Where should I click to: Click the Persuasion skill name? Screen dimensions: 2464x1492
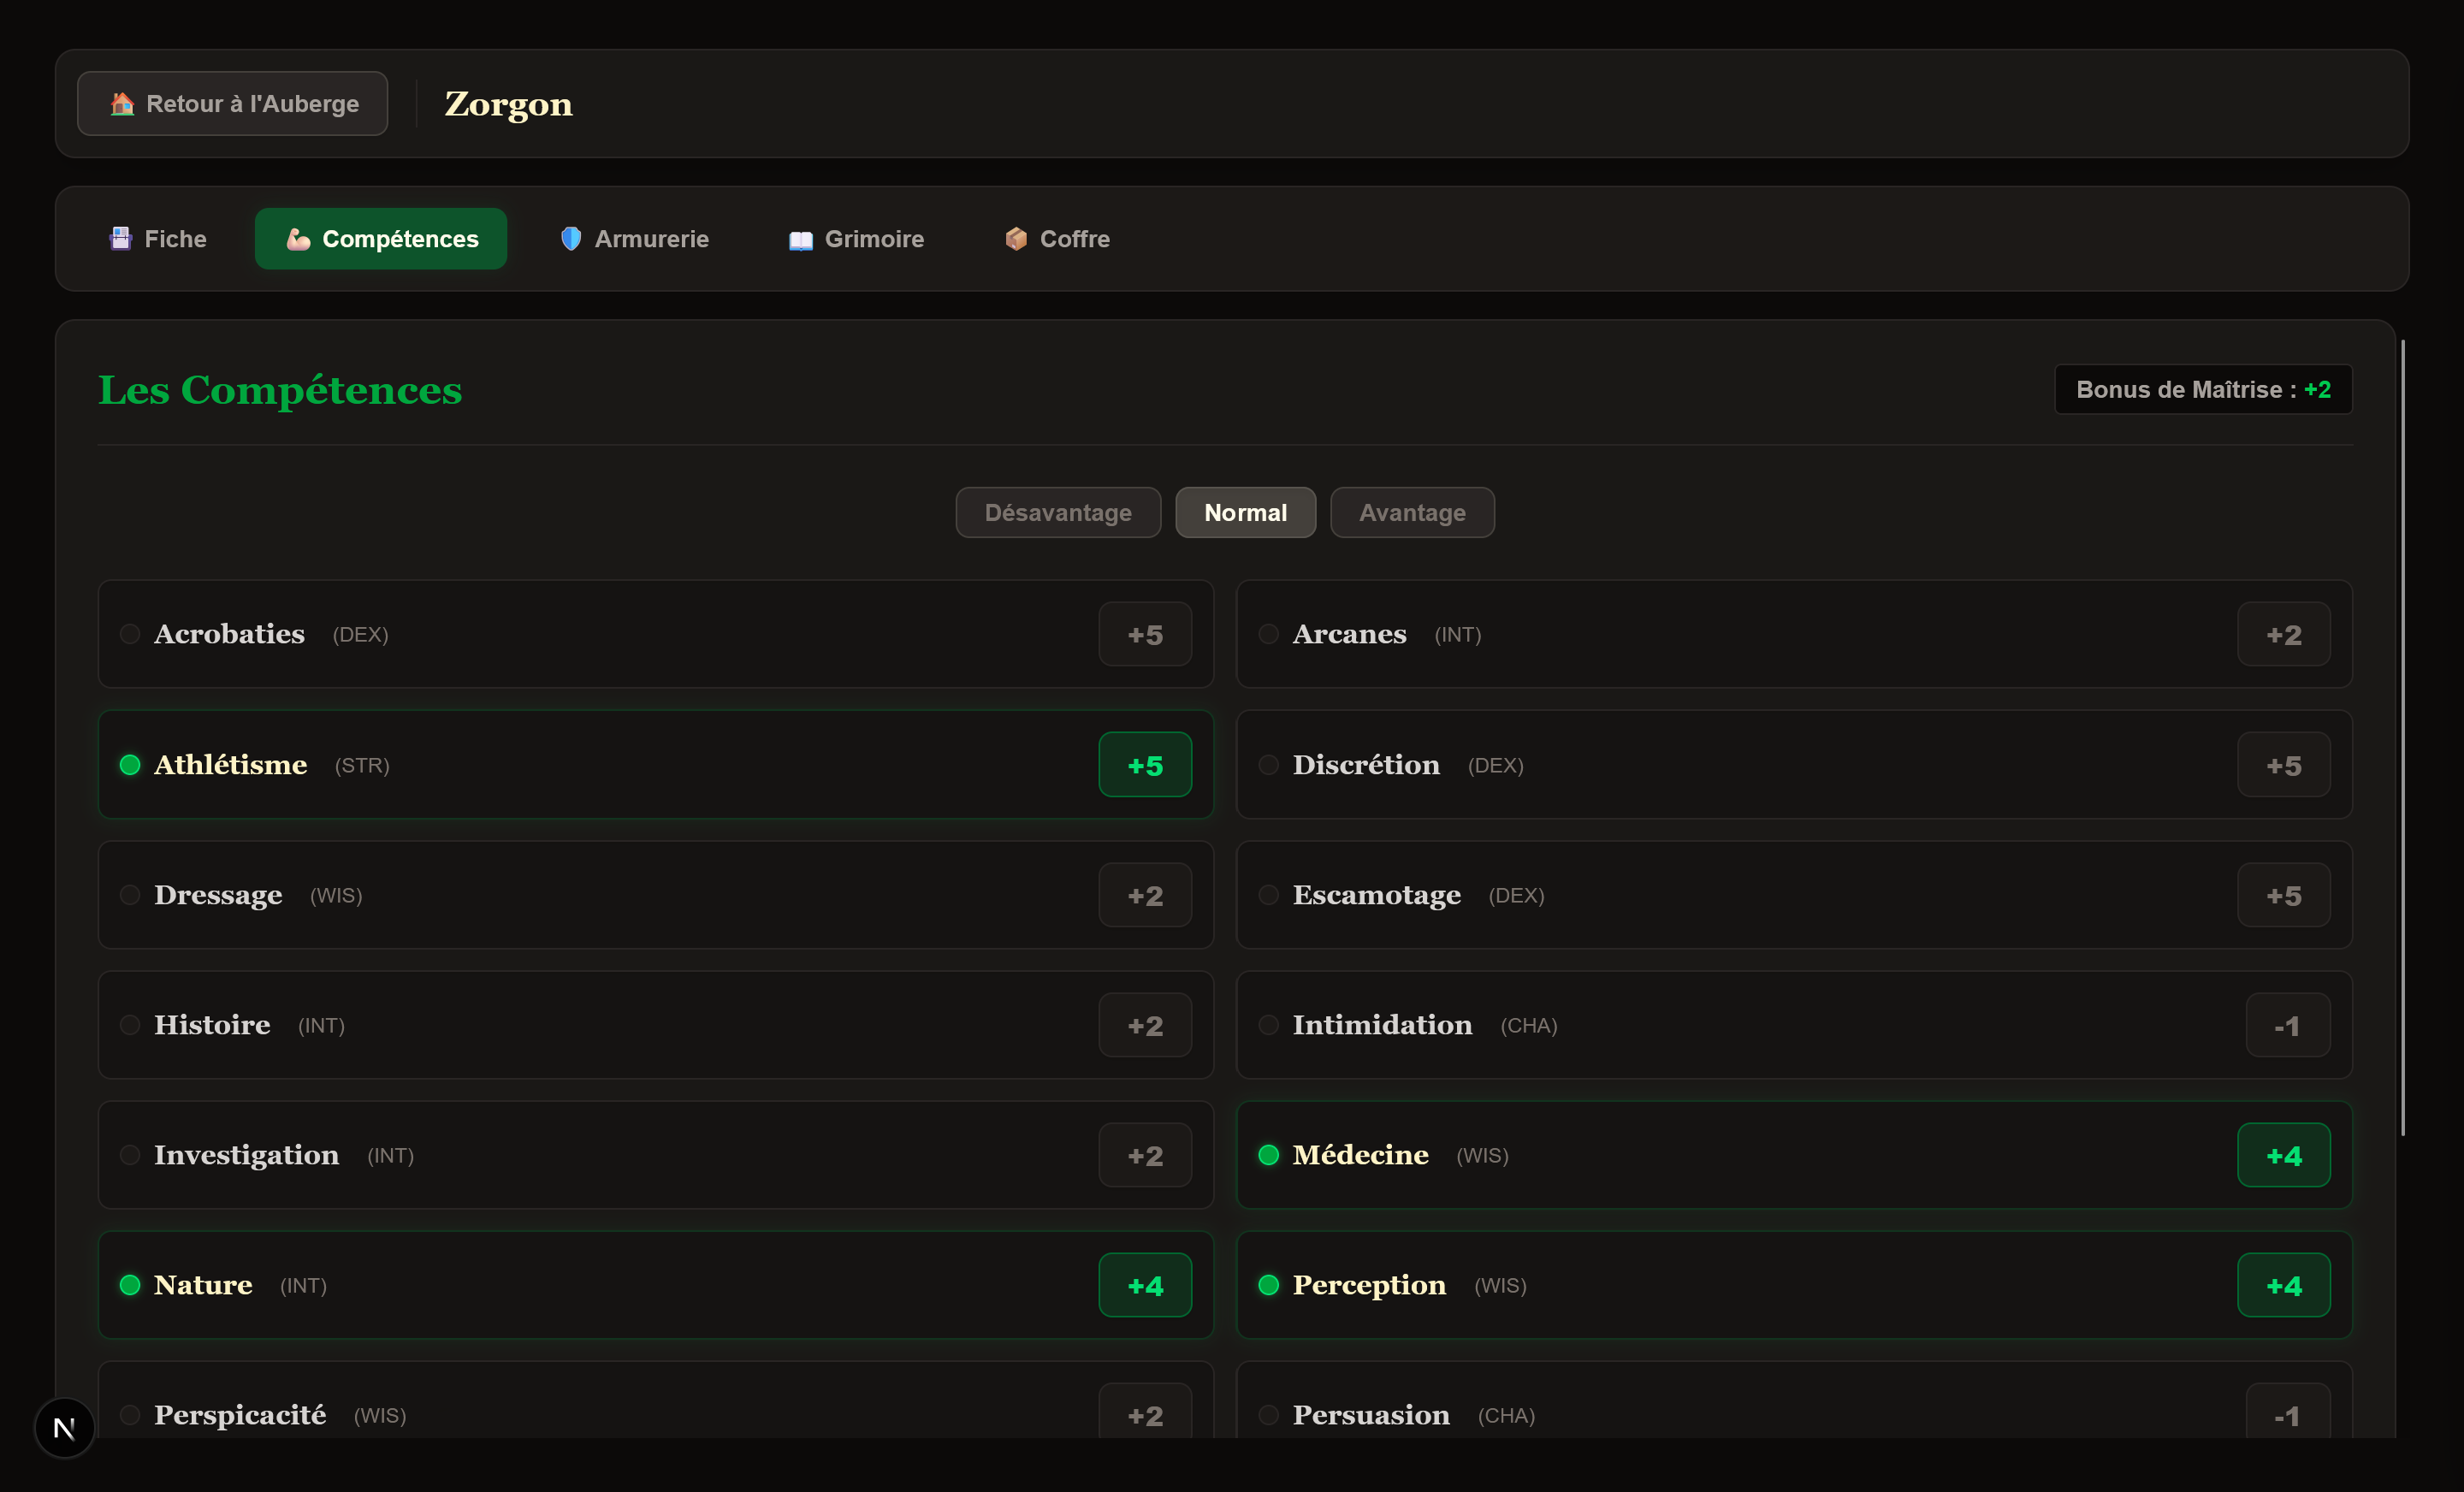coord(1371,1415)
